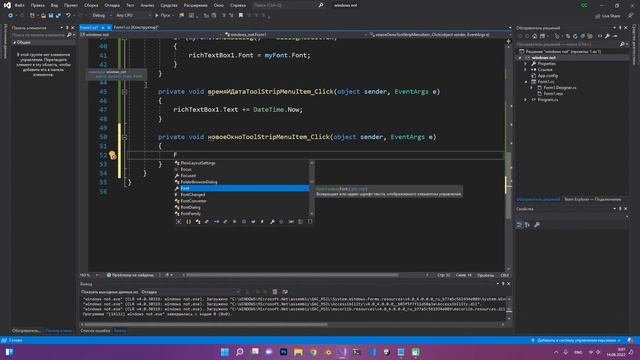Select App.config in Solution Explorer
The width and height of the screenshot is (640, 360).
pyautogui.click(x=547, y=76)
